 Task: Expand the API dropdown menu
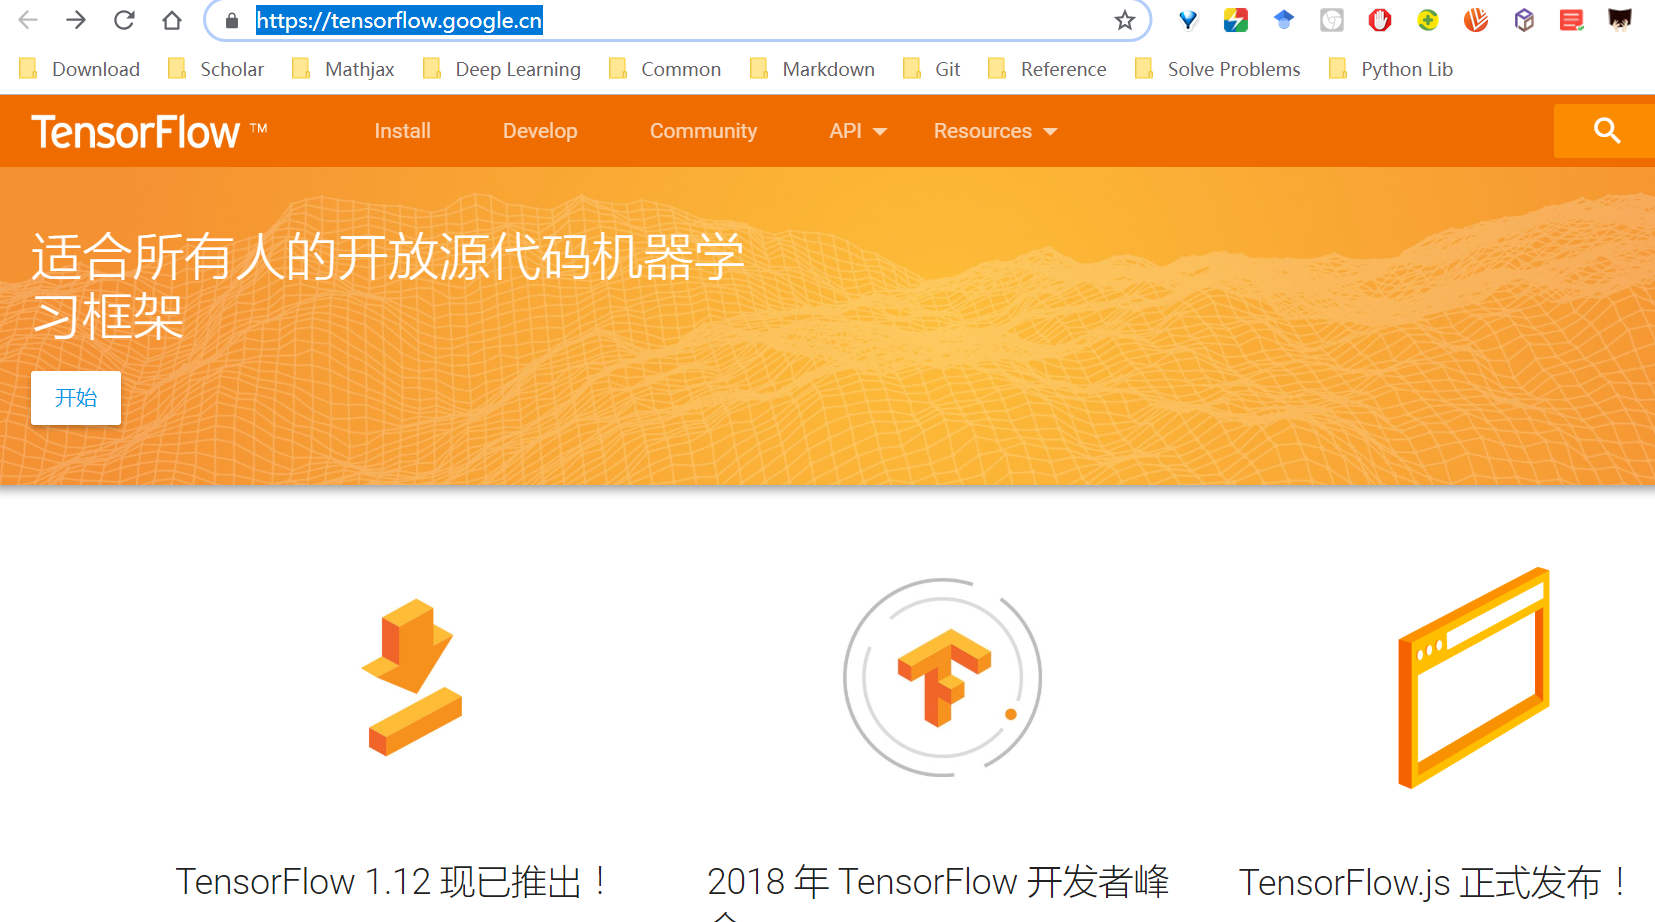point(858,131)
